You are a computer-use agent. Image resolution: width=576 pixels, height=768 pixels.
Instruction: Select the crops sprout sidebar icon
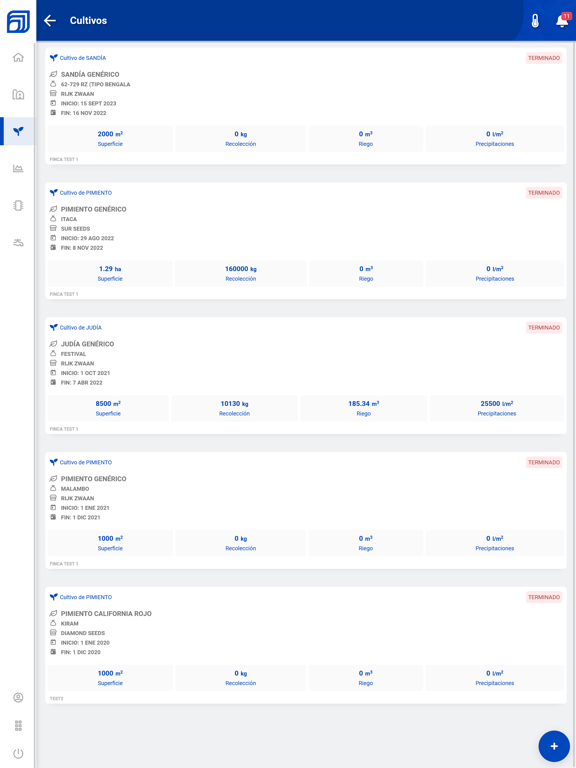[18, 131]
